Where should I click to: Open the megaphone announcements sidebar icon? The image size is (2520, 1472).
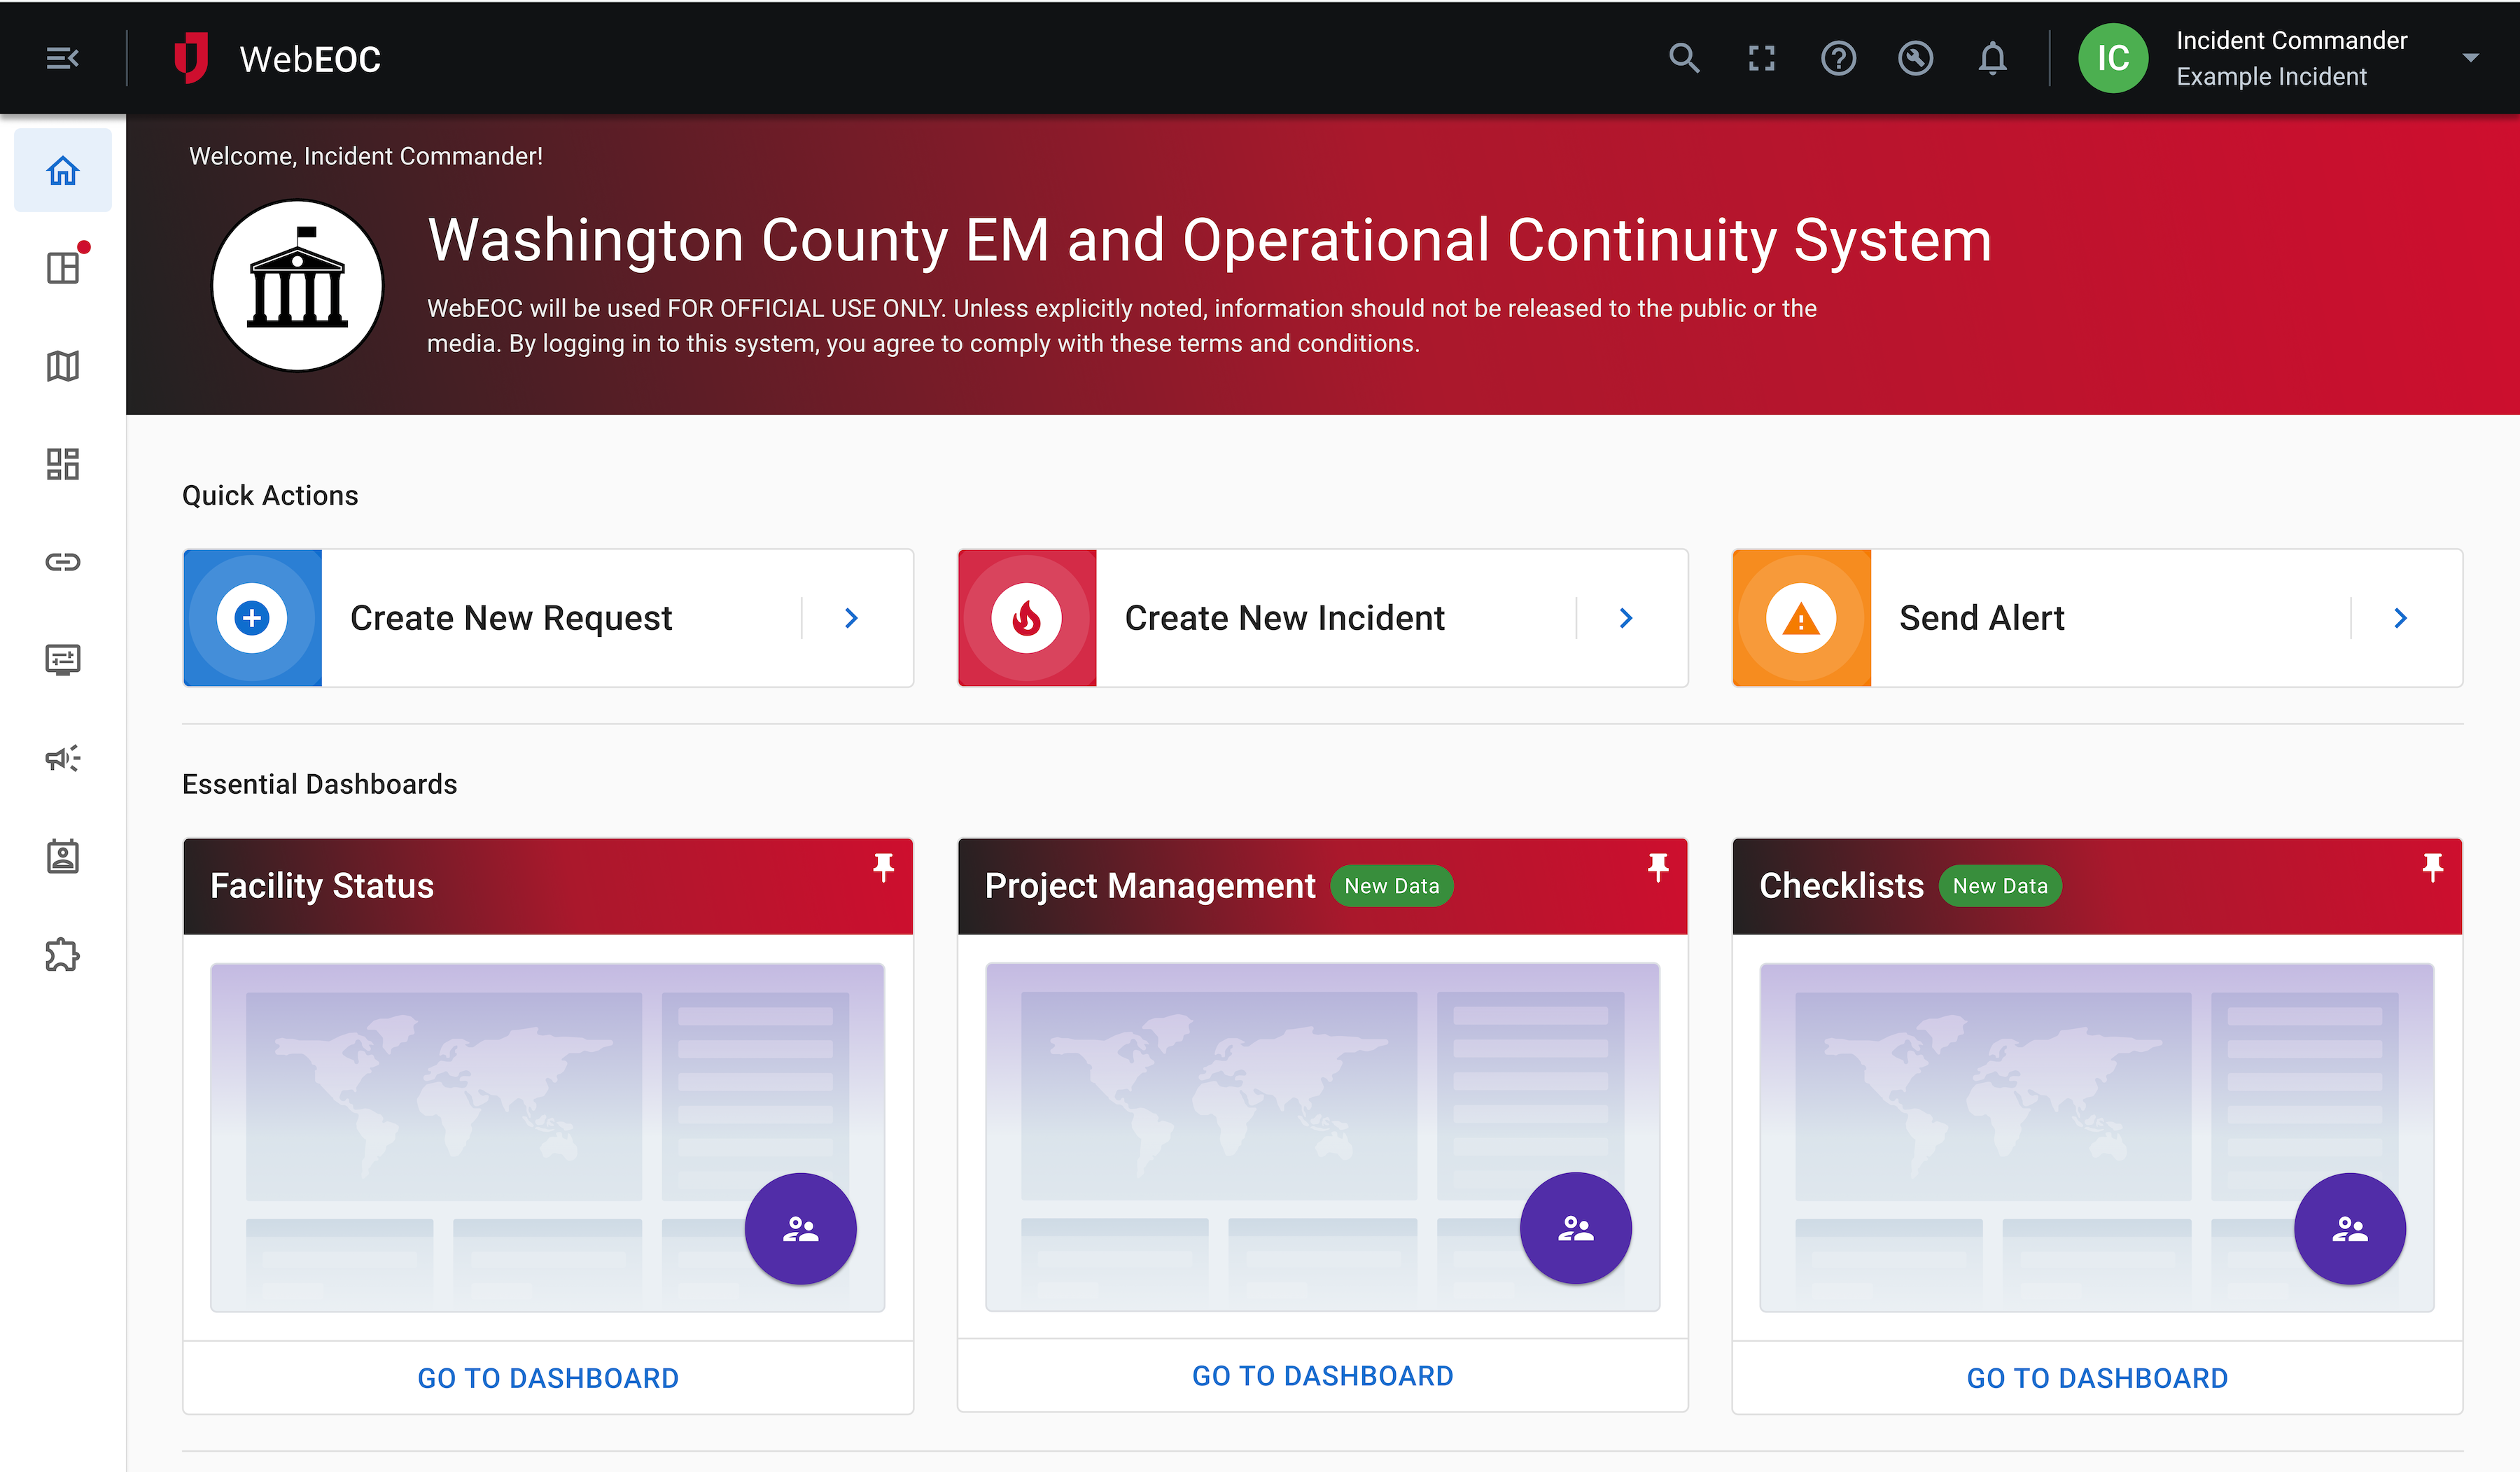pos(62,758)
